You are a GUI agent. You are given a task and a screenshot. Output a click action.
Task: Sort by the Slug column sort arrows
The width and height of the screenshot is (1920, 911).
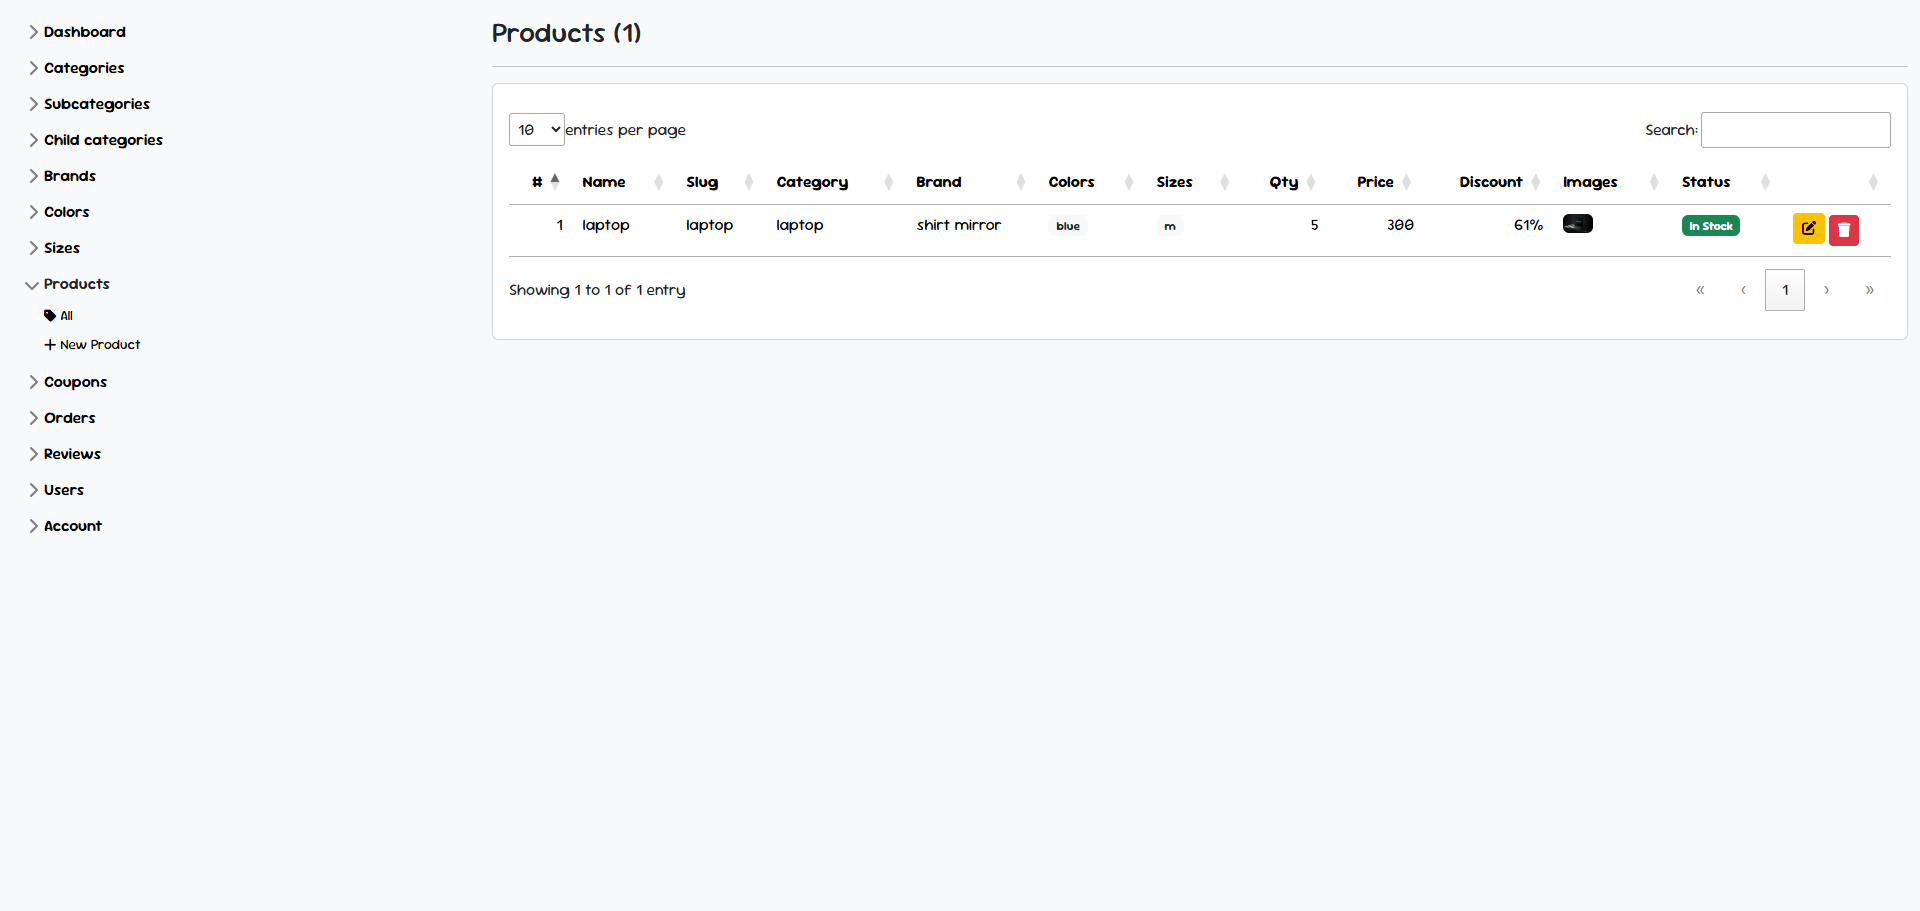pos(749,182)
